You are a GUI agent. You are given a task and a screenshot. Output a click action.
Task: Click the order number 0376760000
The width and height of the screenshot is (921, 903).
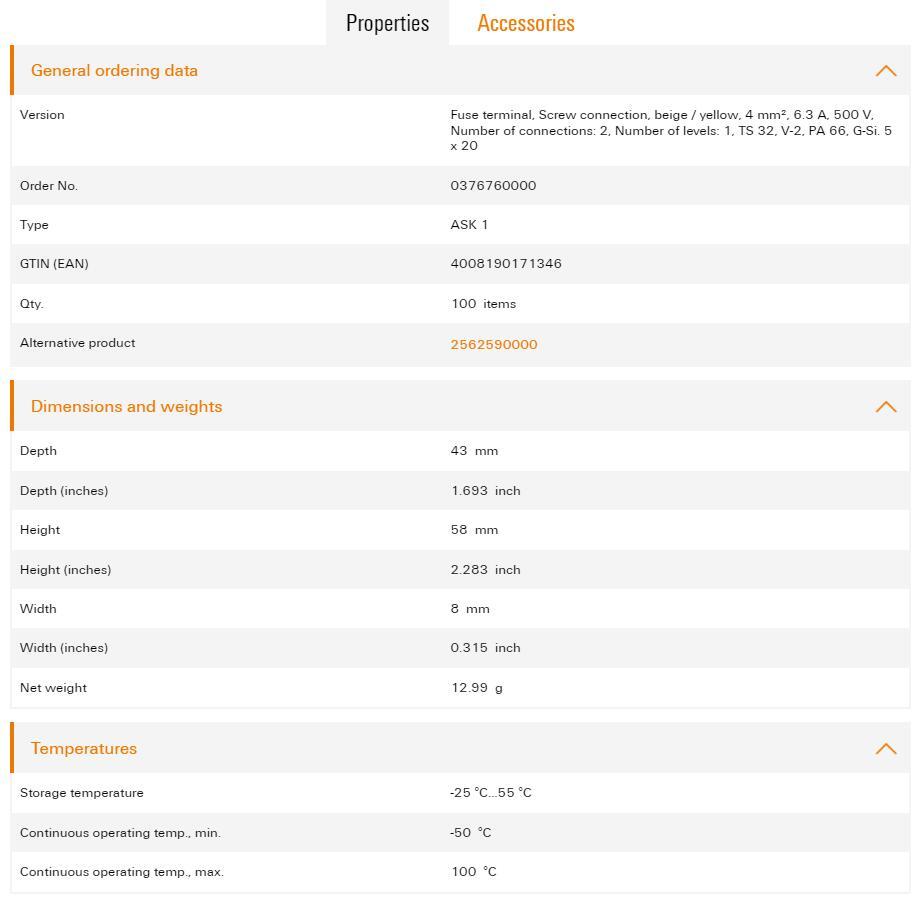pyautogui.click(x=493, y=186)
